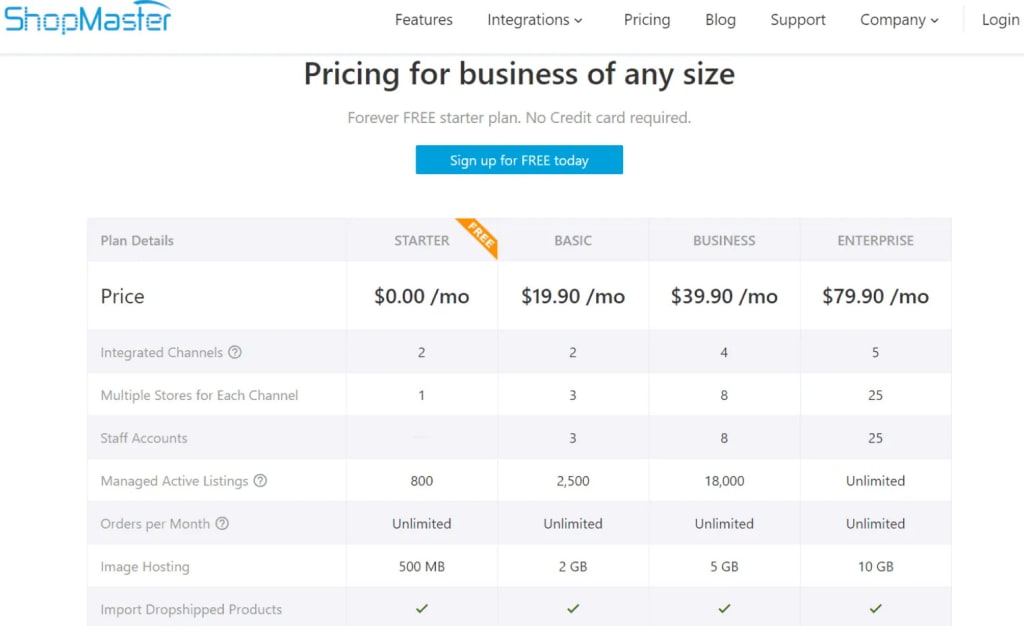Click Enterprise Unlimited Managed Active Listings value
1024x626 pixels.
[875, 481]
